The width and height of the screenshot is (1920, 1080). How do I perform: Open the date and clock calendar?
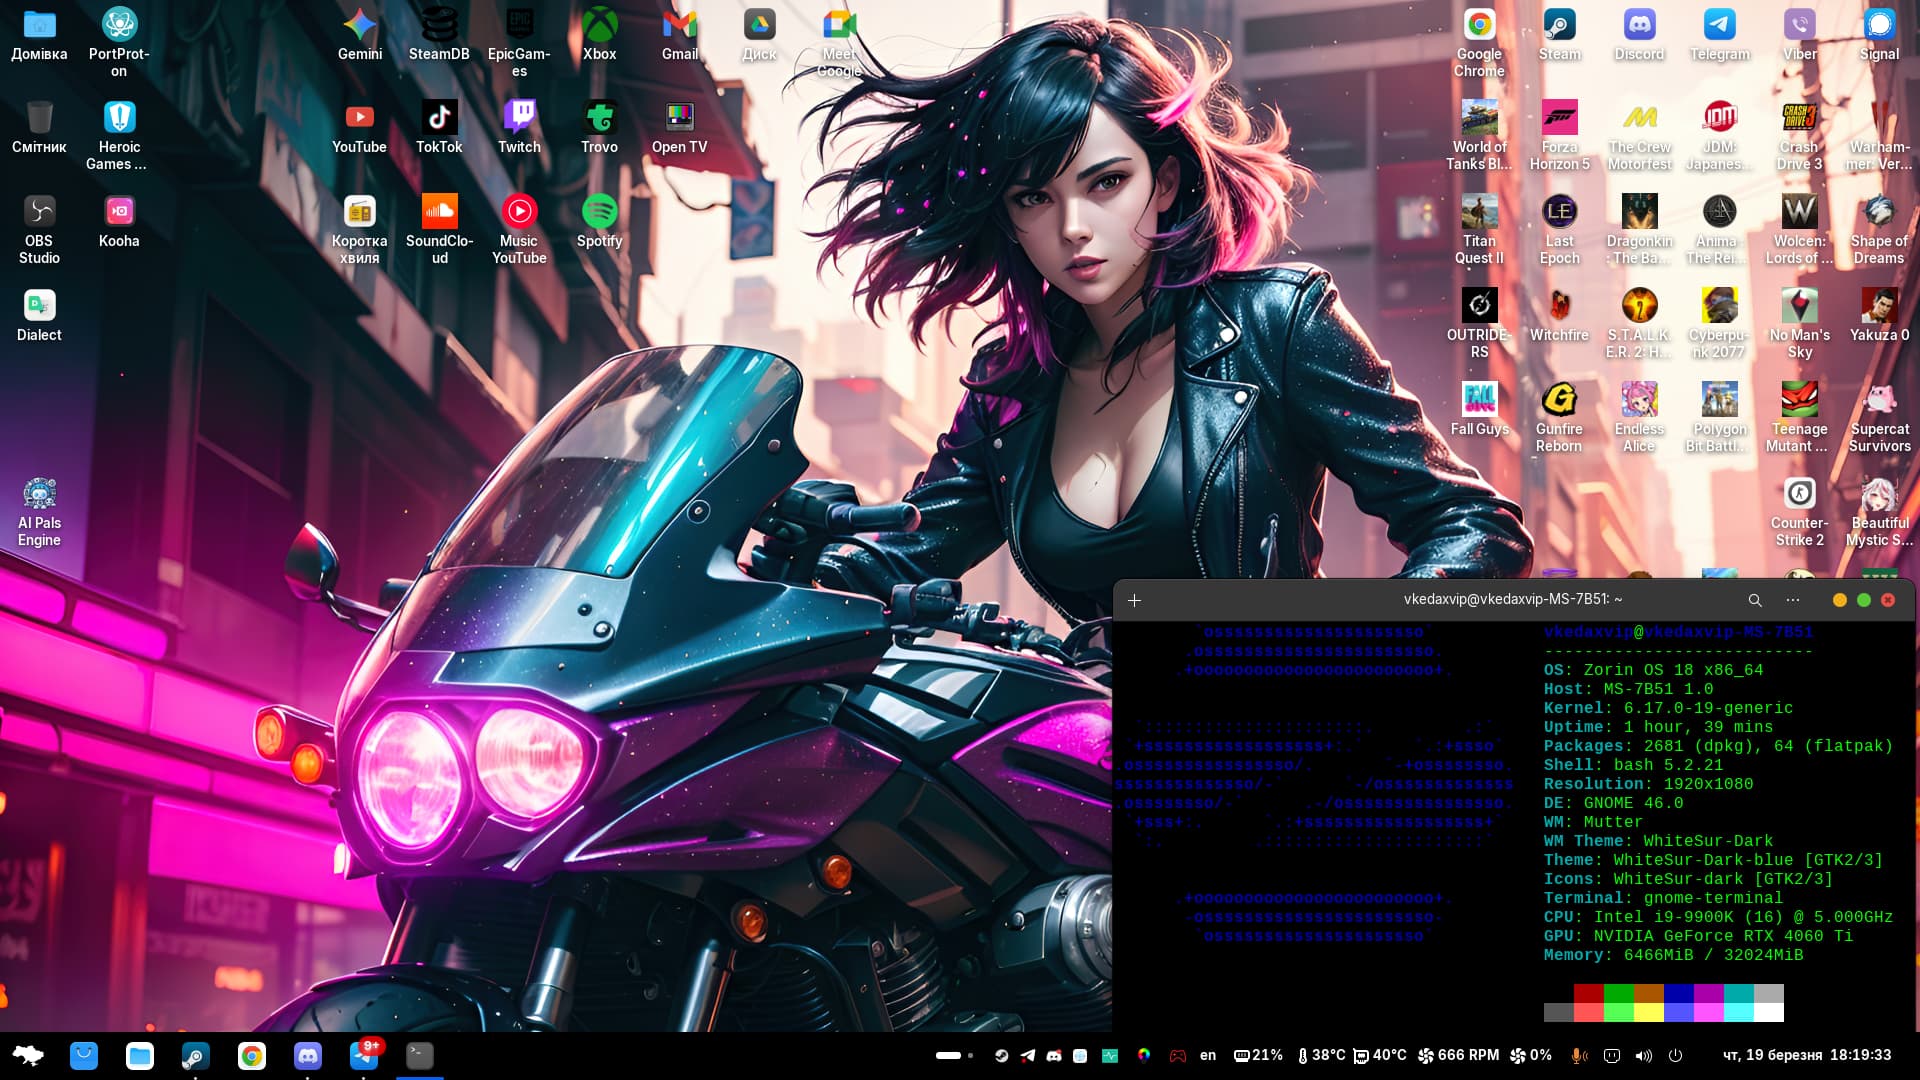(x=1806, y=1055)
